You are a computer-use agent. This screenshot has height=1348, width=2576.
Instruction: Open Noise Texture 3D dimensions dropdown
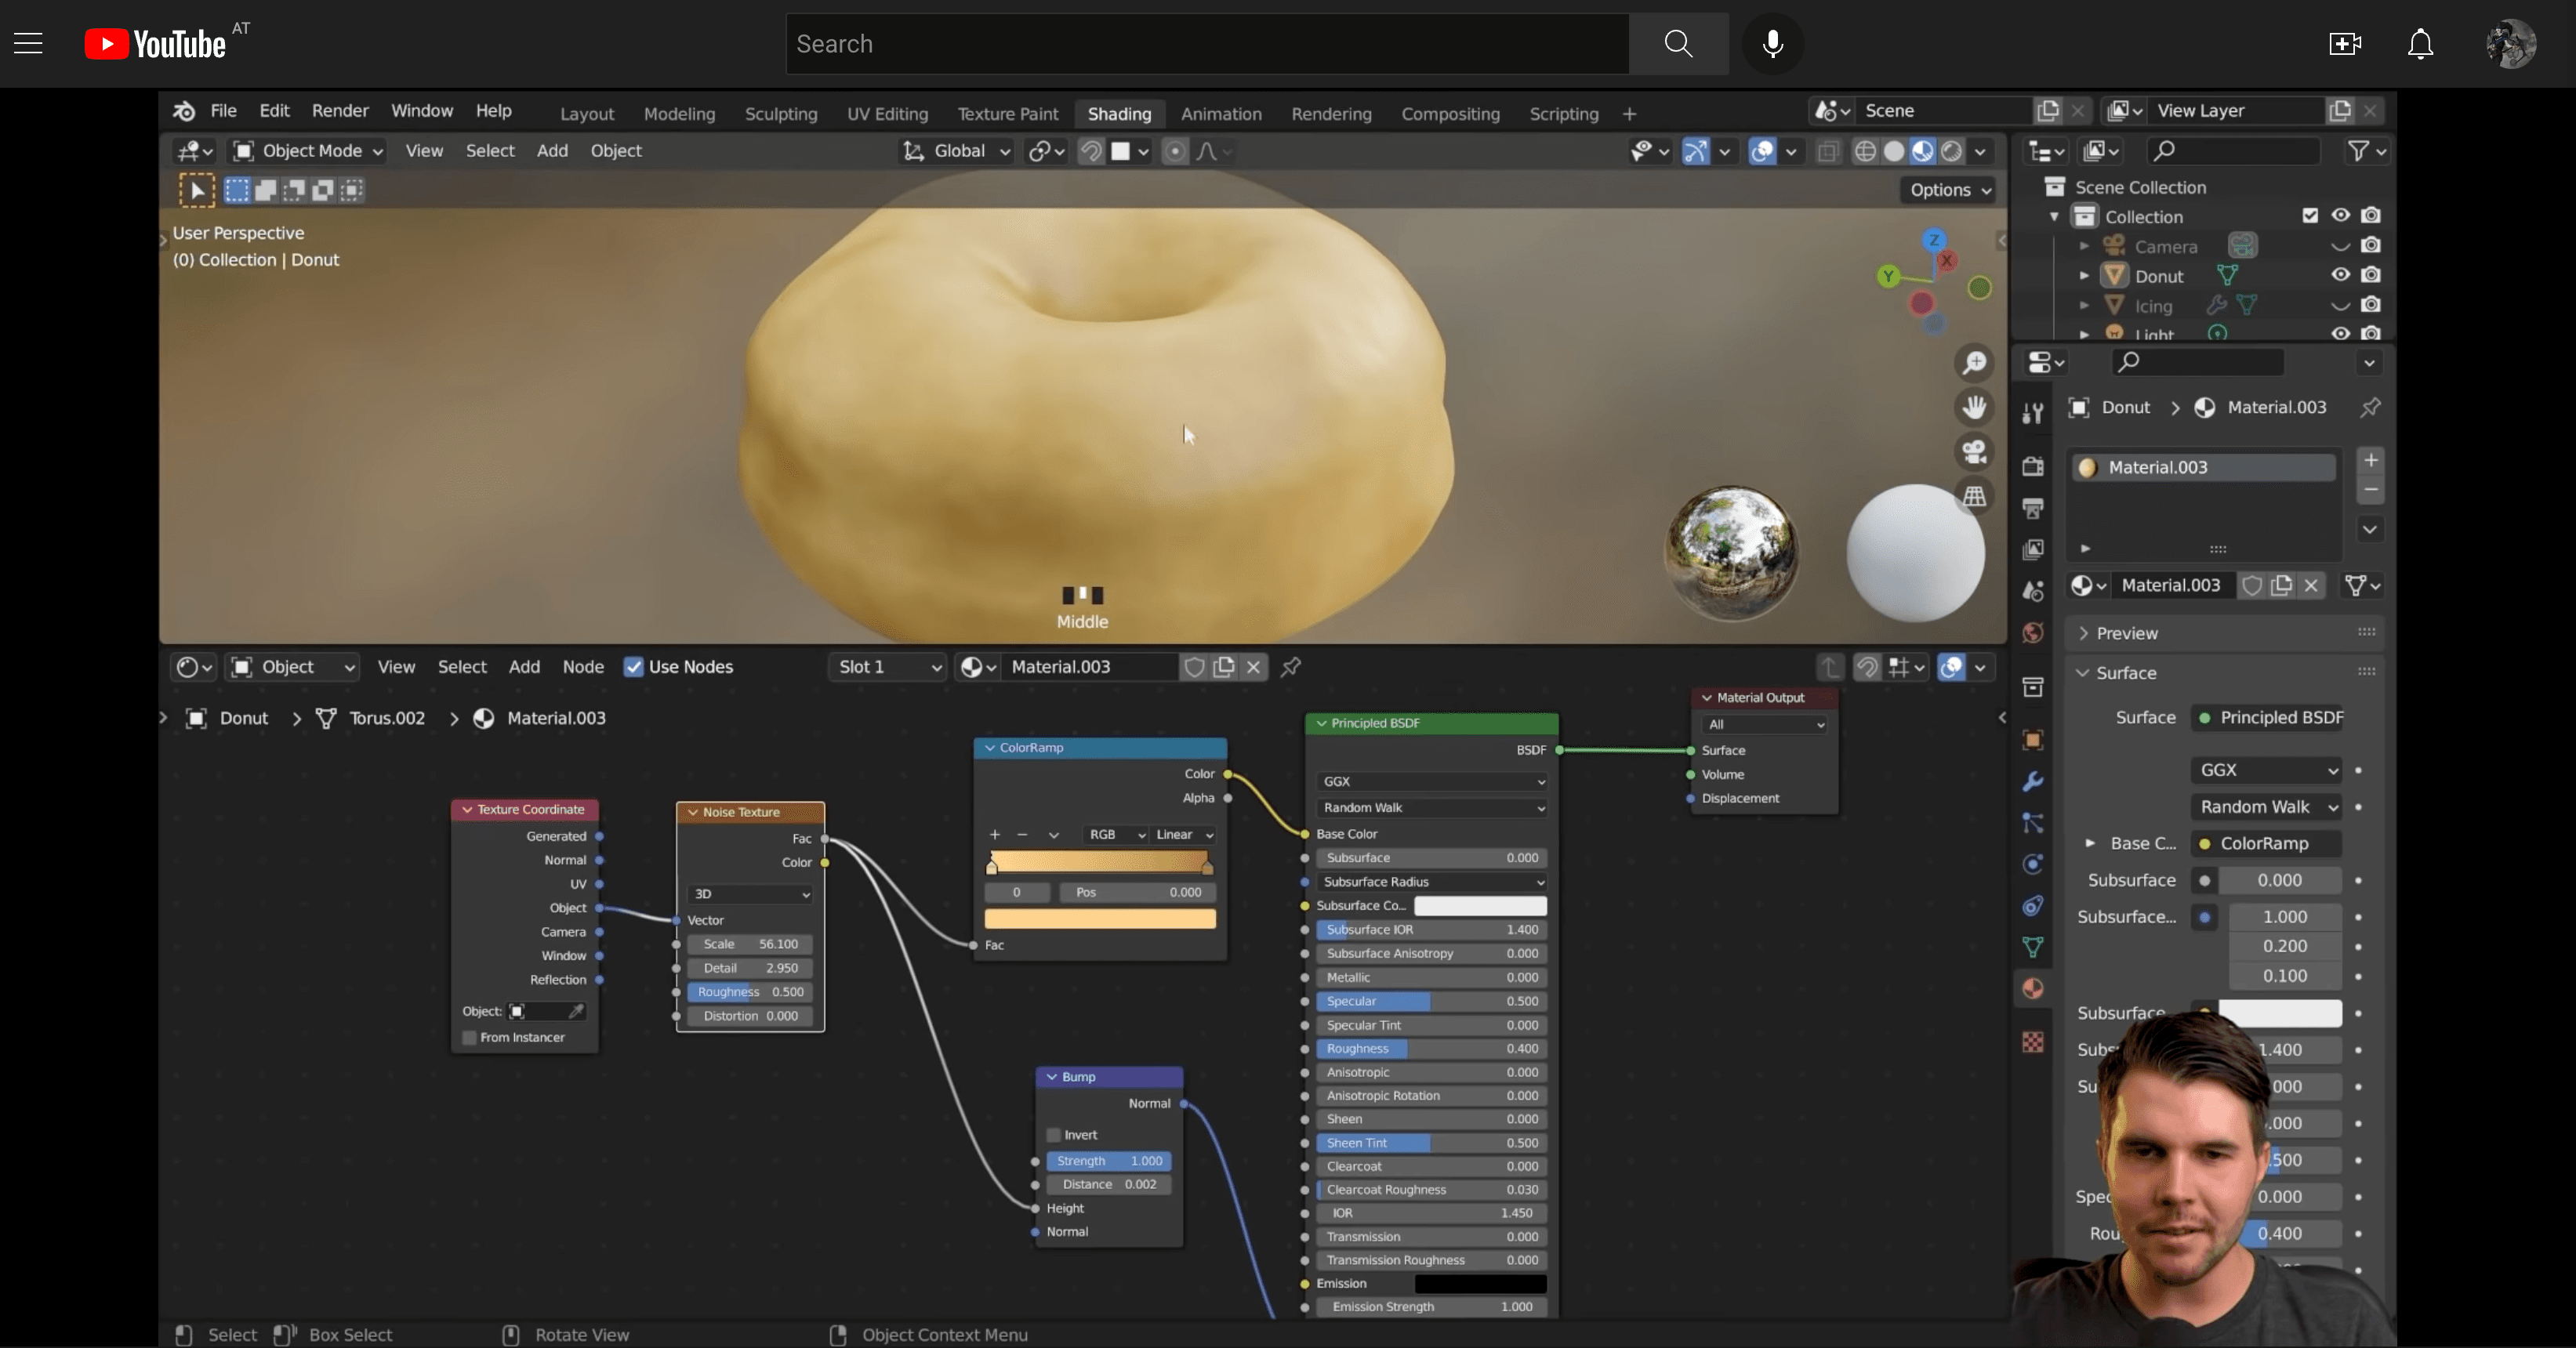750,894
